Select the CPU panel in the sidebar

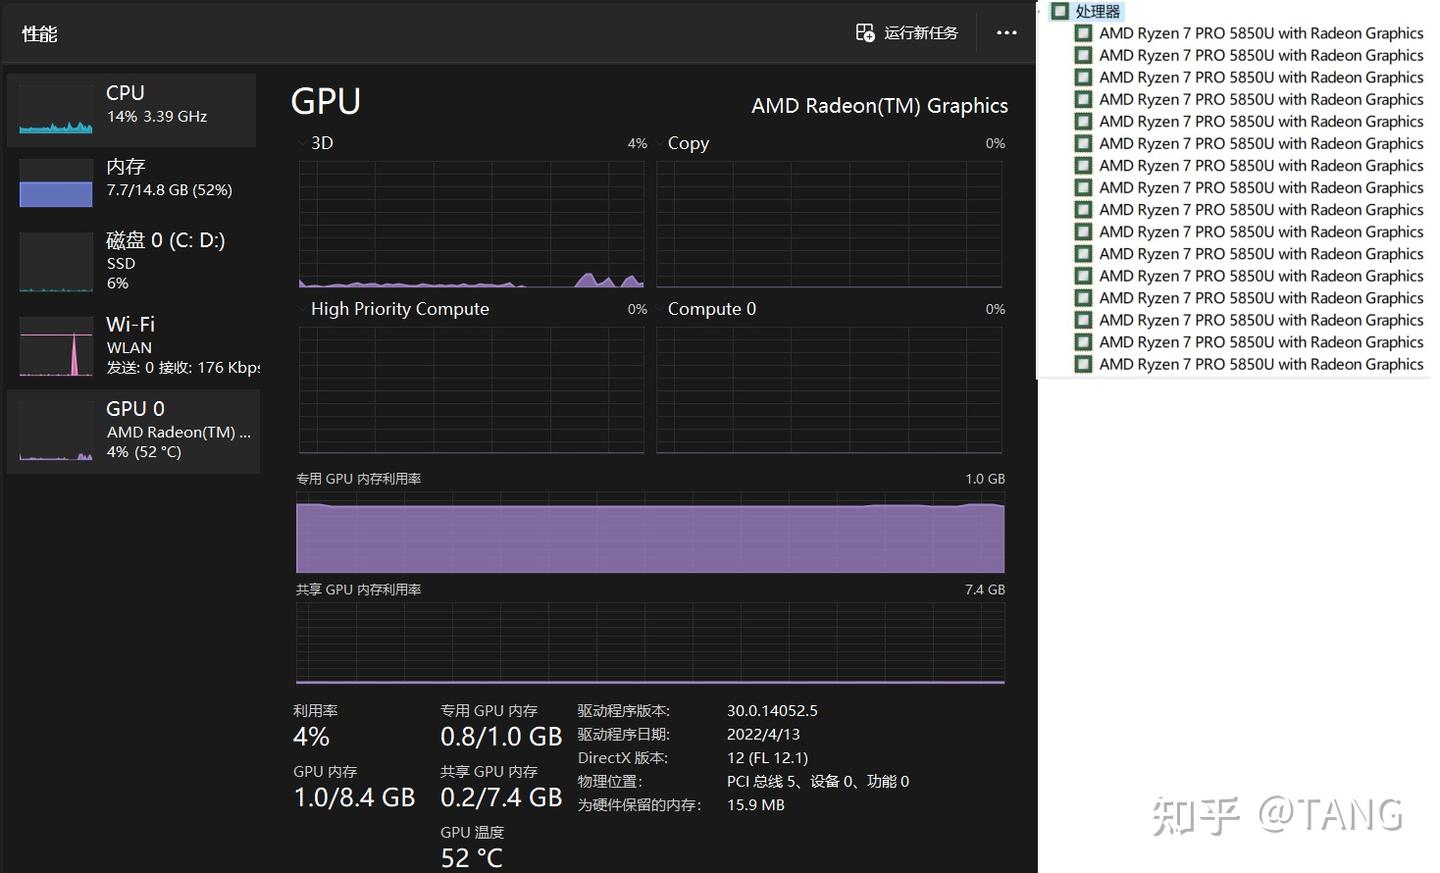click(x=133, y=108)
